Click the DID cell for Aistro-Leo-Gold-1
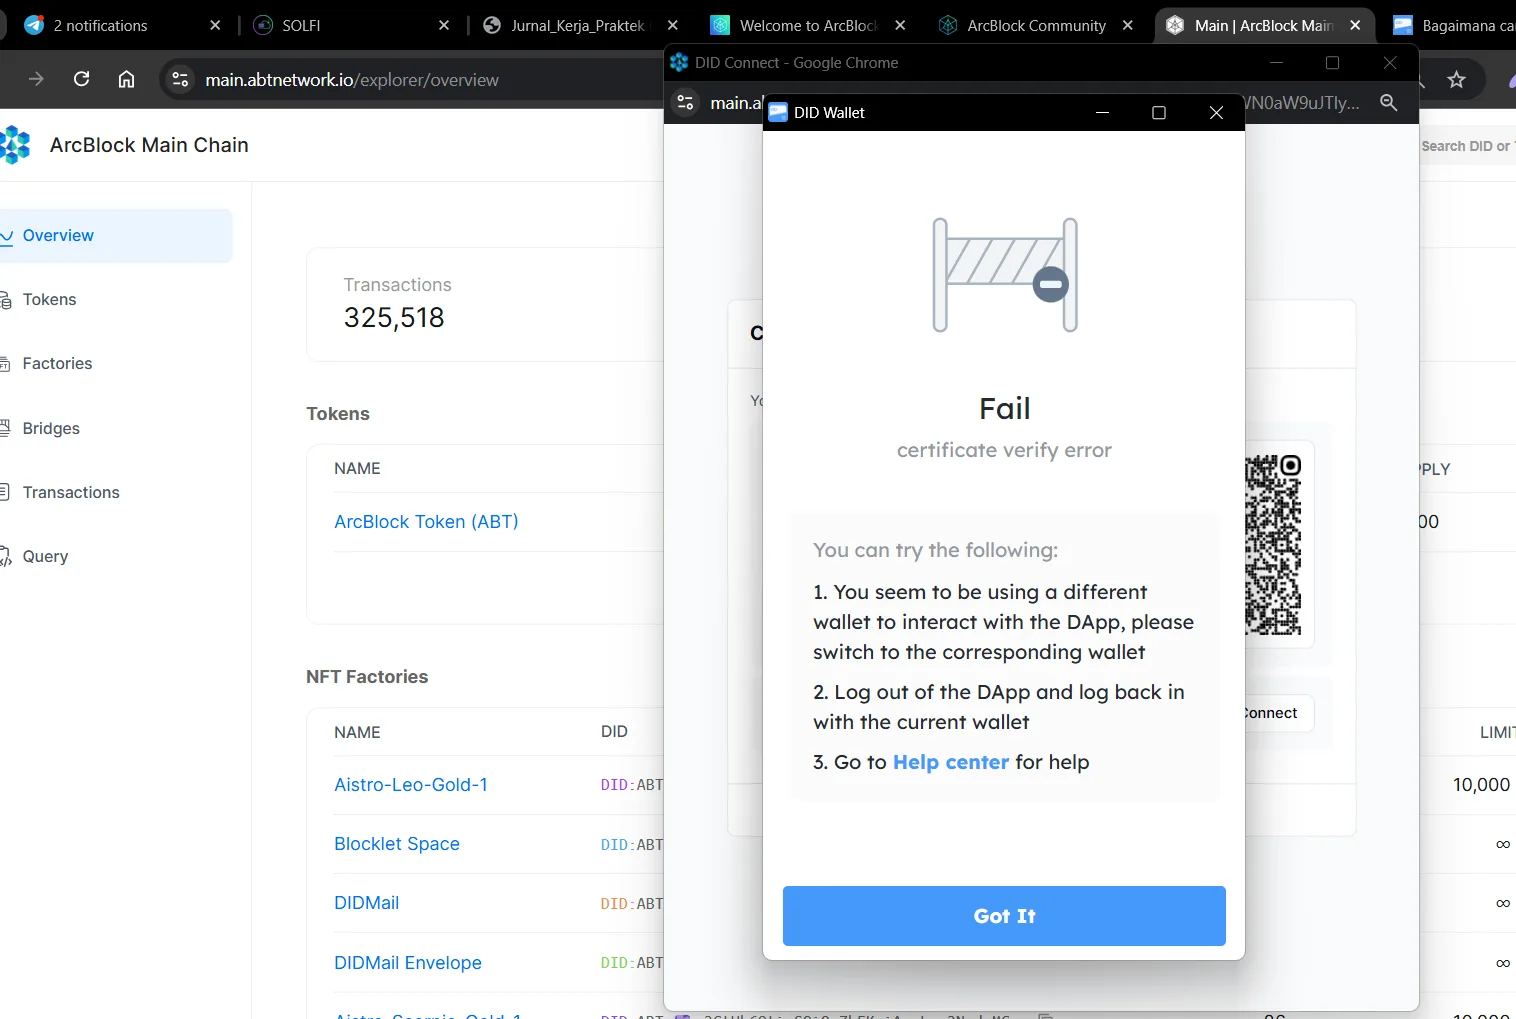The width and height of the screenshot is (1516, 1019). coord(632,785)
